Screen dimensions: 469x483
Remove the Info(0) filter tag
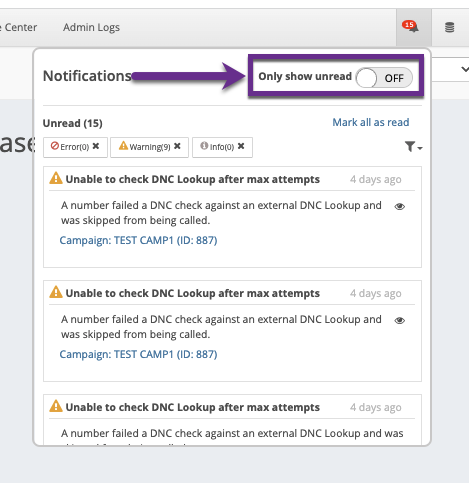[241, 146]
